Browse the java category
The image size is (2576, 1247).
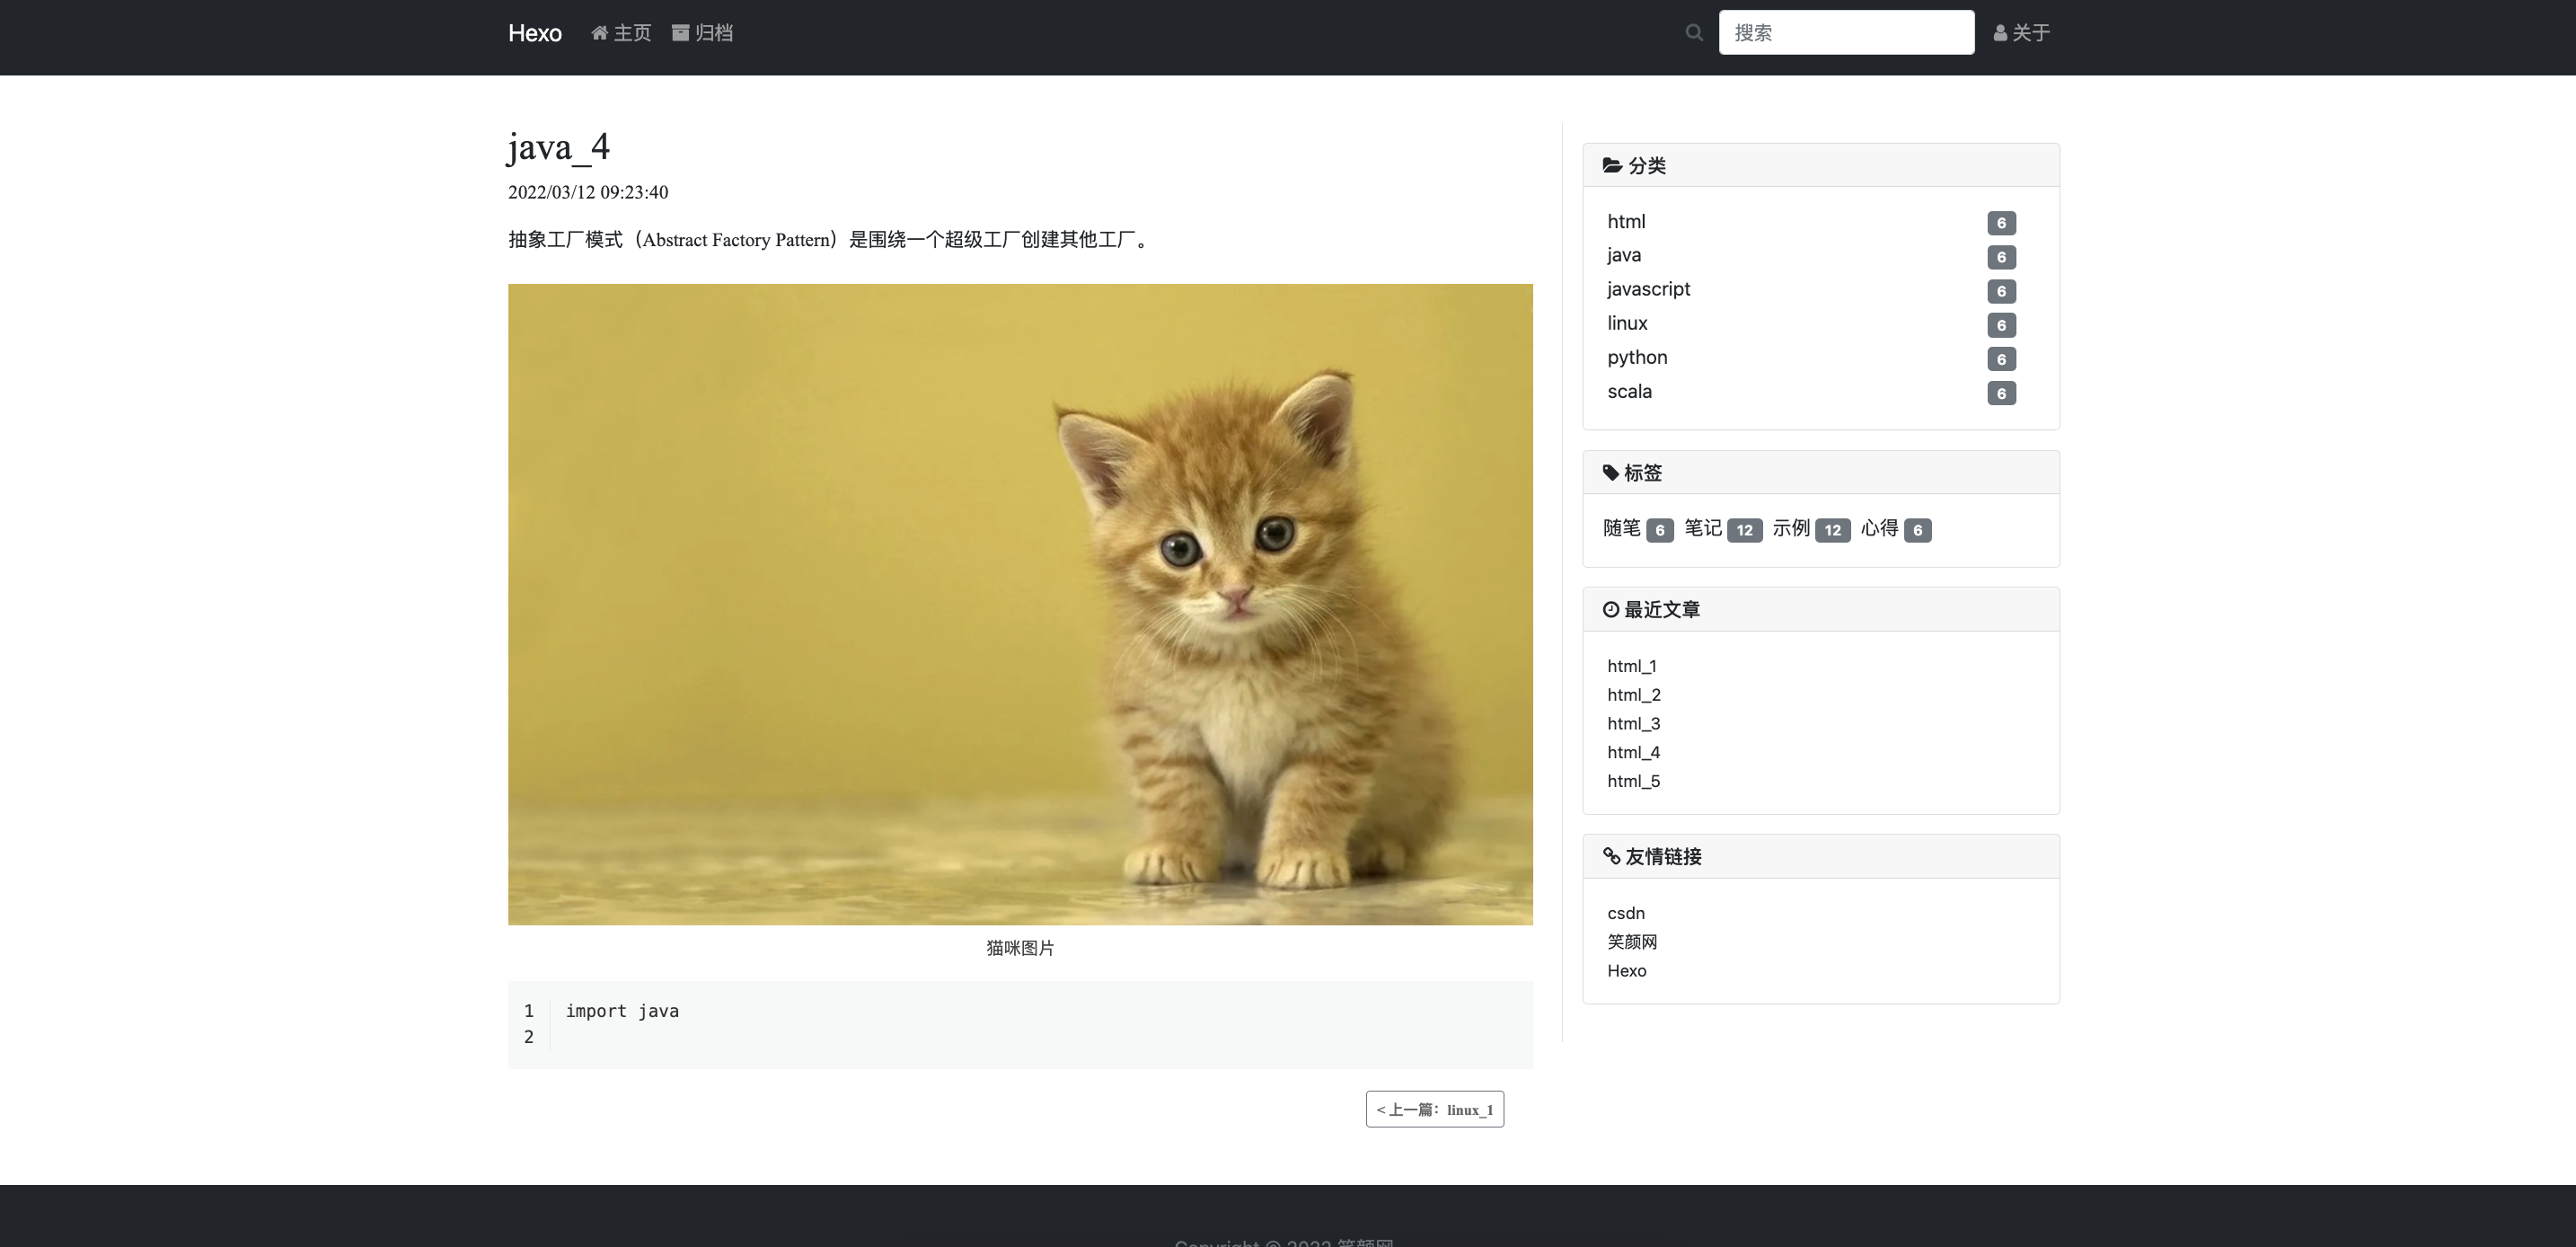point(1624,255)
